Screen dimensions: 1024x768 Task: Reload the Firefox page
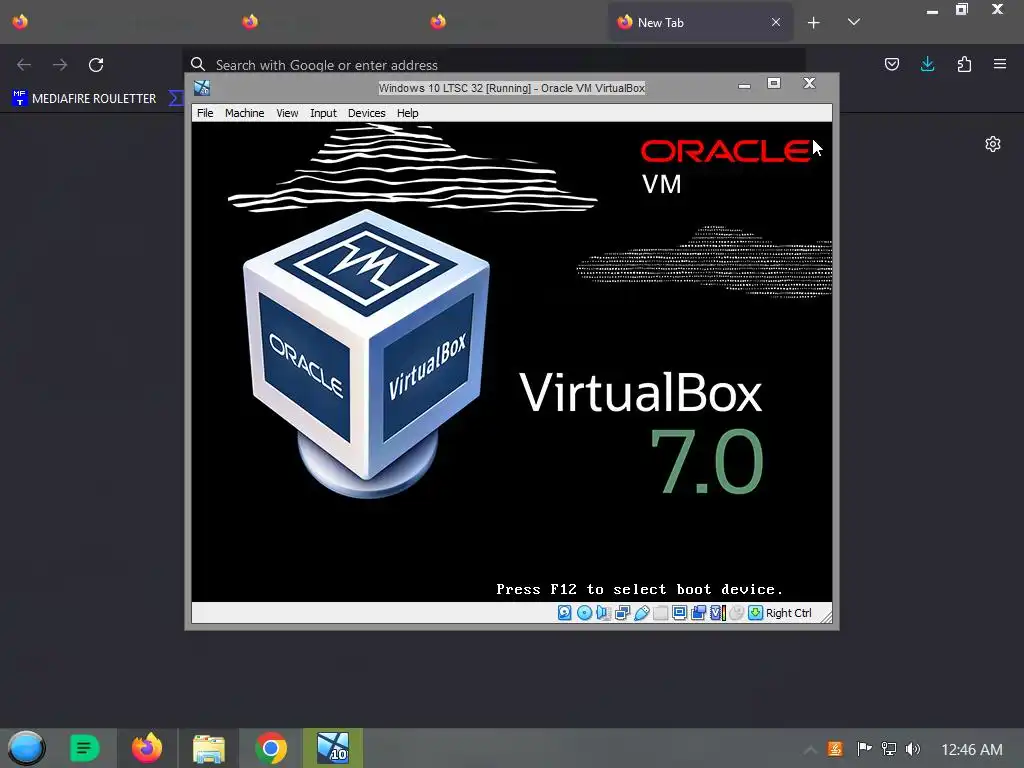(96, 65)
